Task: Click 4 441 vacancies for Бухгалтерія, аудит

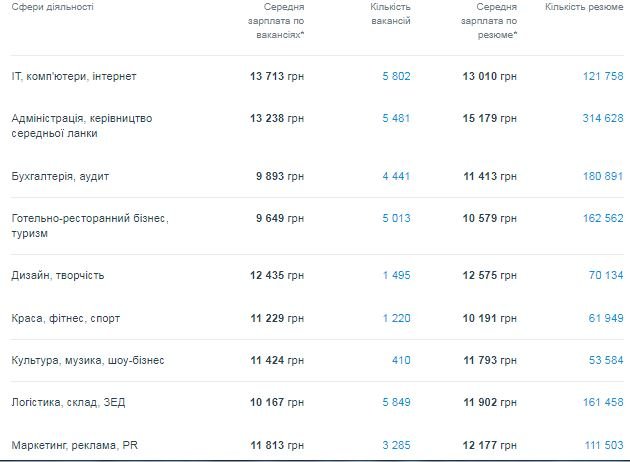Action: tap(396, 176)
